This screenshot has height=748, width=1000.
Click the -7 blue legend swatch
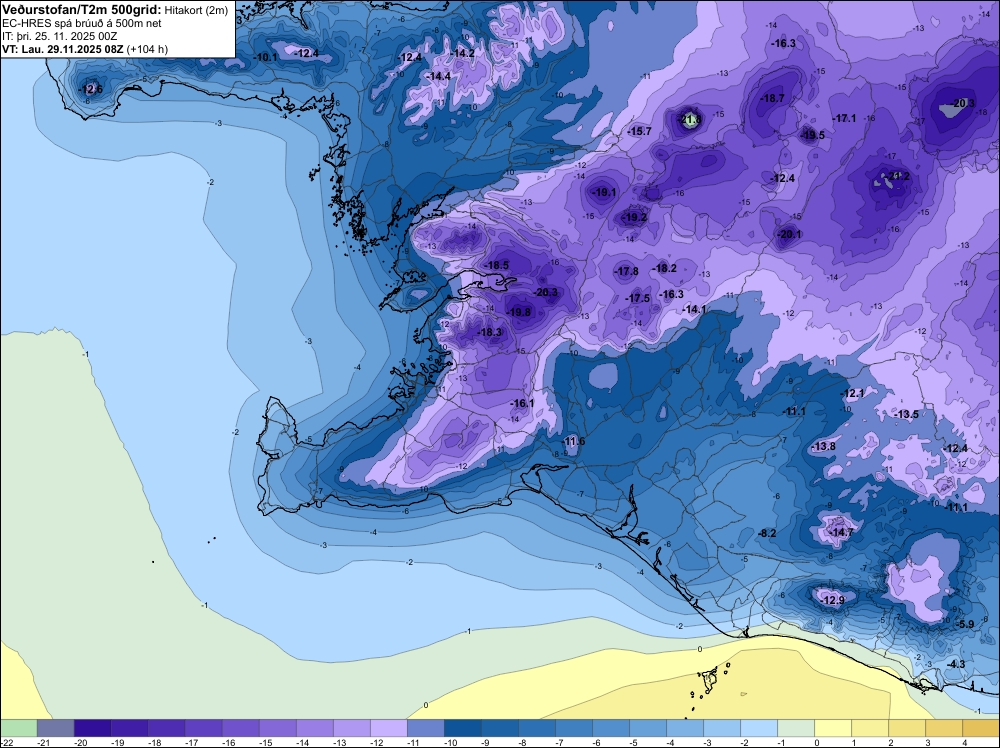[x=573, y=728]
